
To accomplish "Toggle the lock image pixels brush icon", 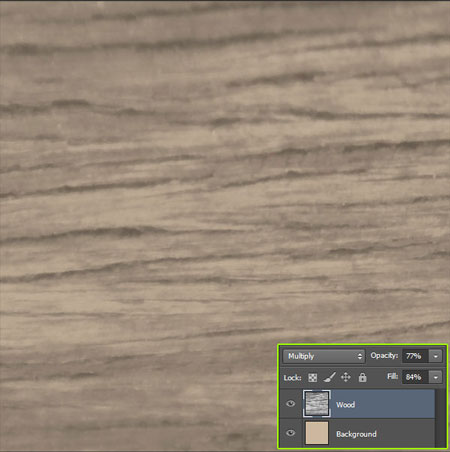I will tap(329, 377).
